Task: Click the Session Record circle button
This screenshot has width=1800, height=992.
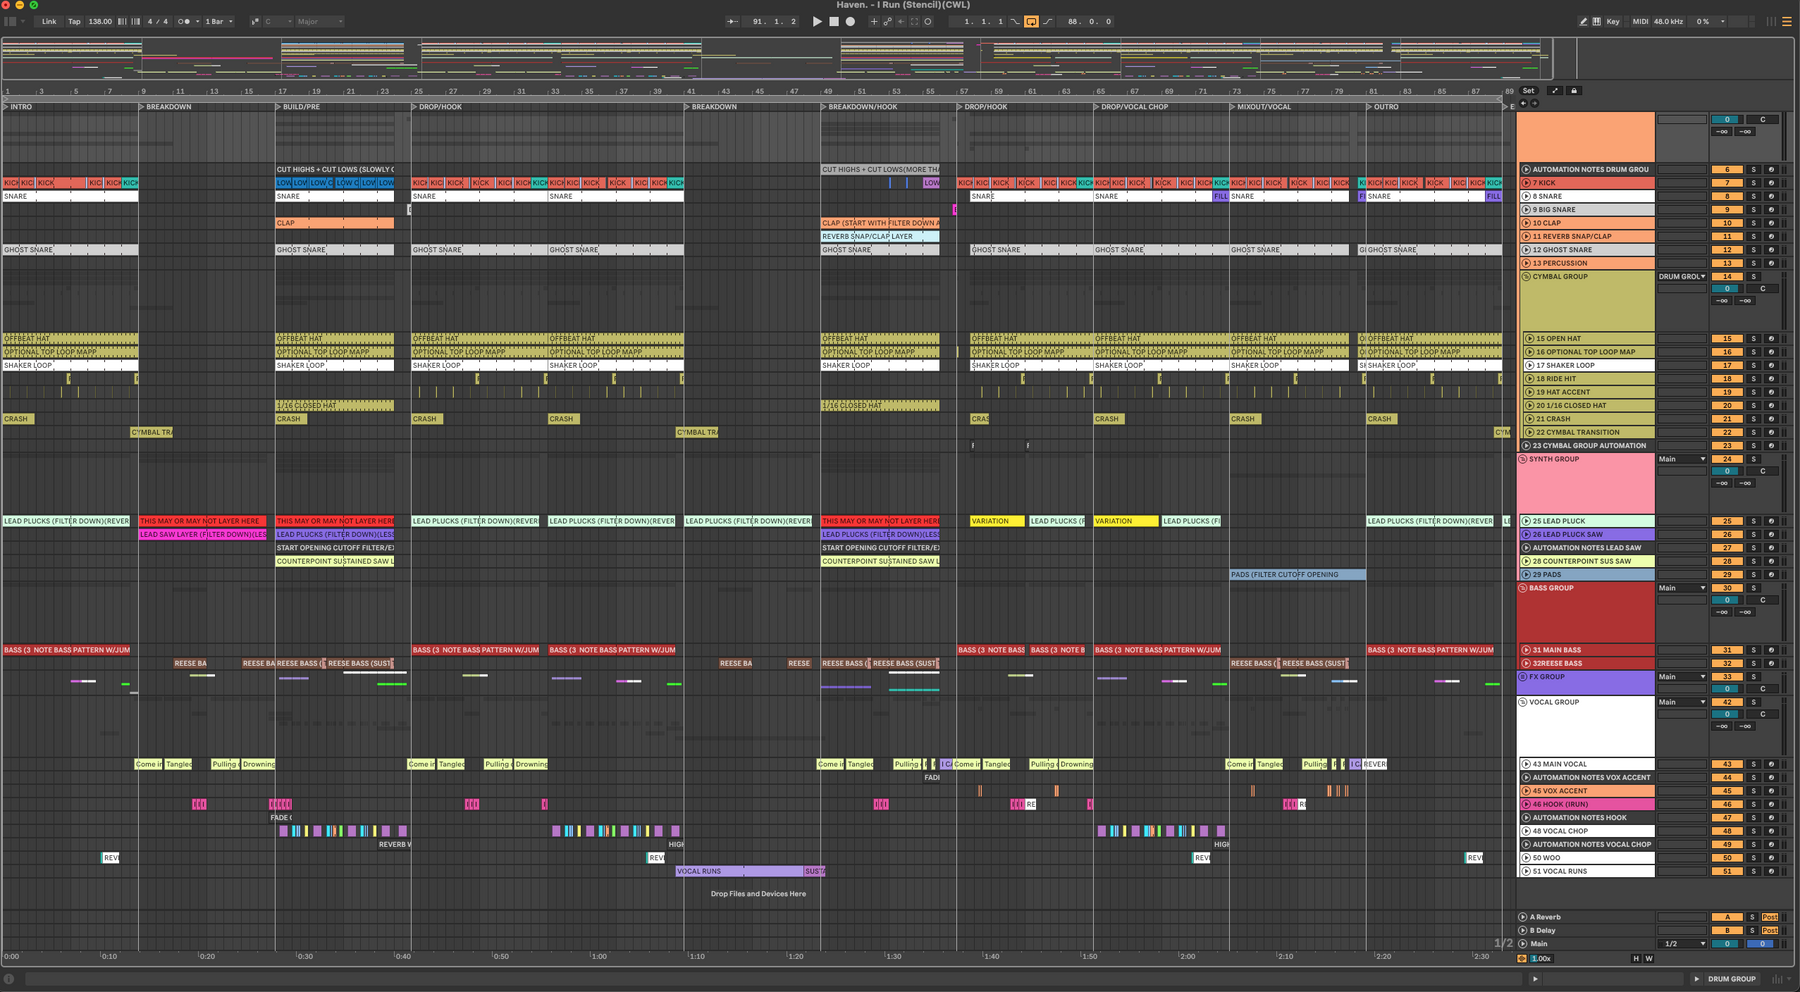Action: [x=928, y=21]
